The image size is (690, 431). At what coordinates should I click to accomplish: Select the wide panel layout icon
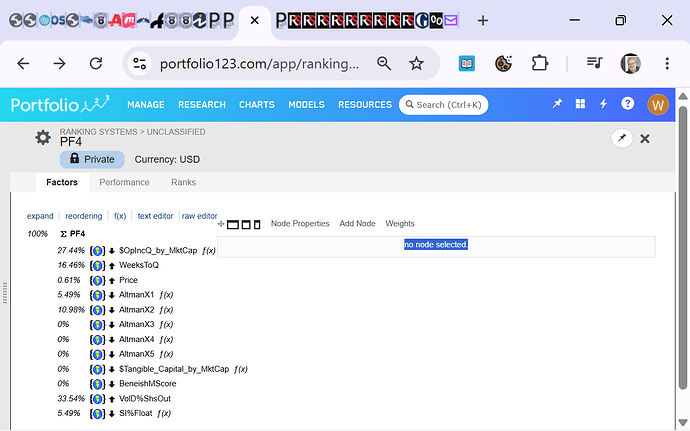coord(233,225)
